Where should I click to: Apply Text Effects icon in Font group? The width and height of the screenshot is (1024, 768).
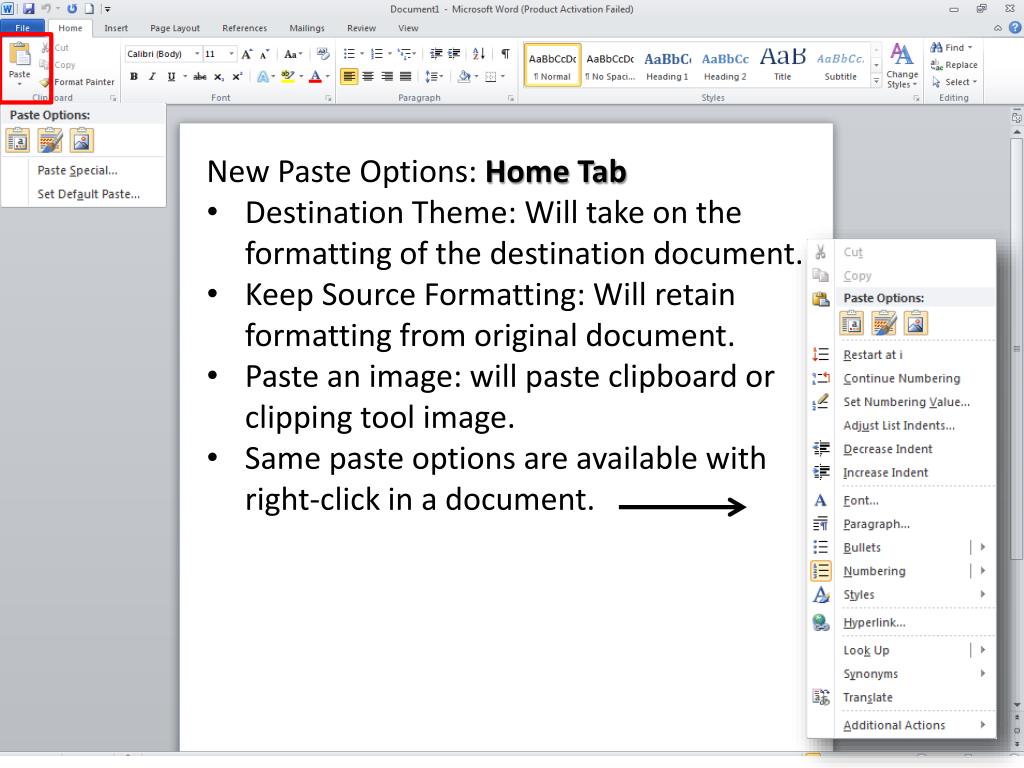pyautogui.click(x=263, y=76)
